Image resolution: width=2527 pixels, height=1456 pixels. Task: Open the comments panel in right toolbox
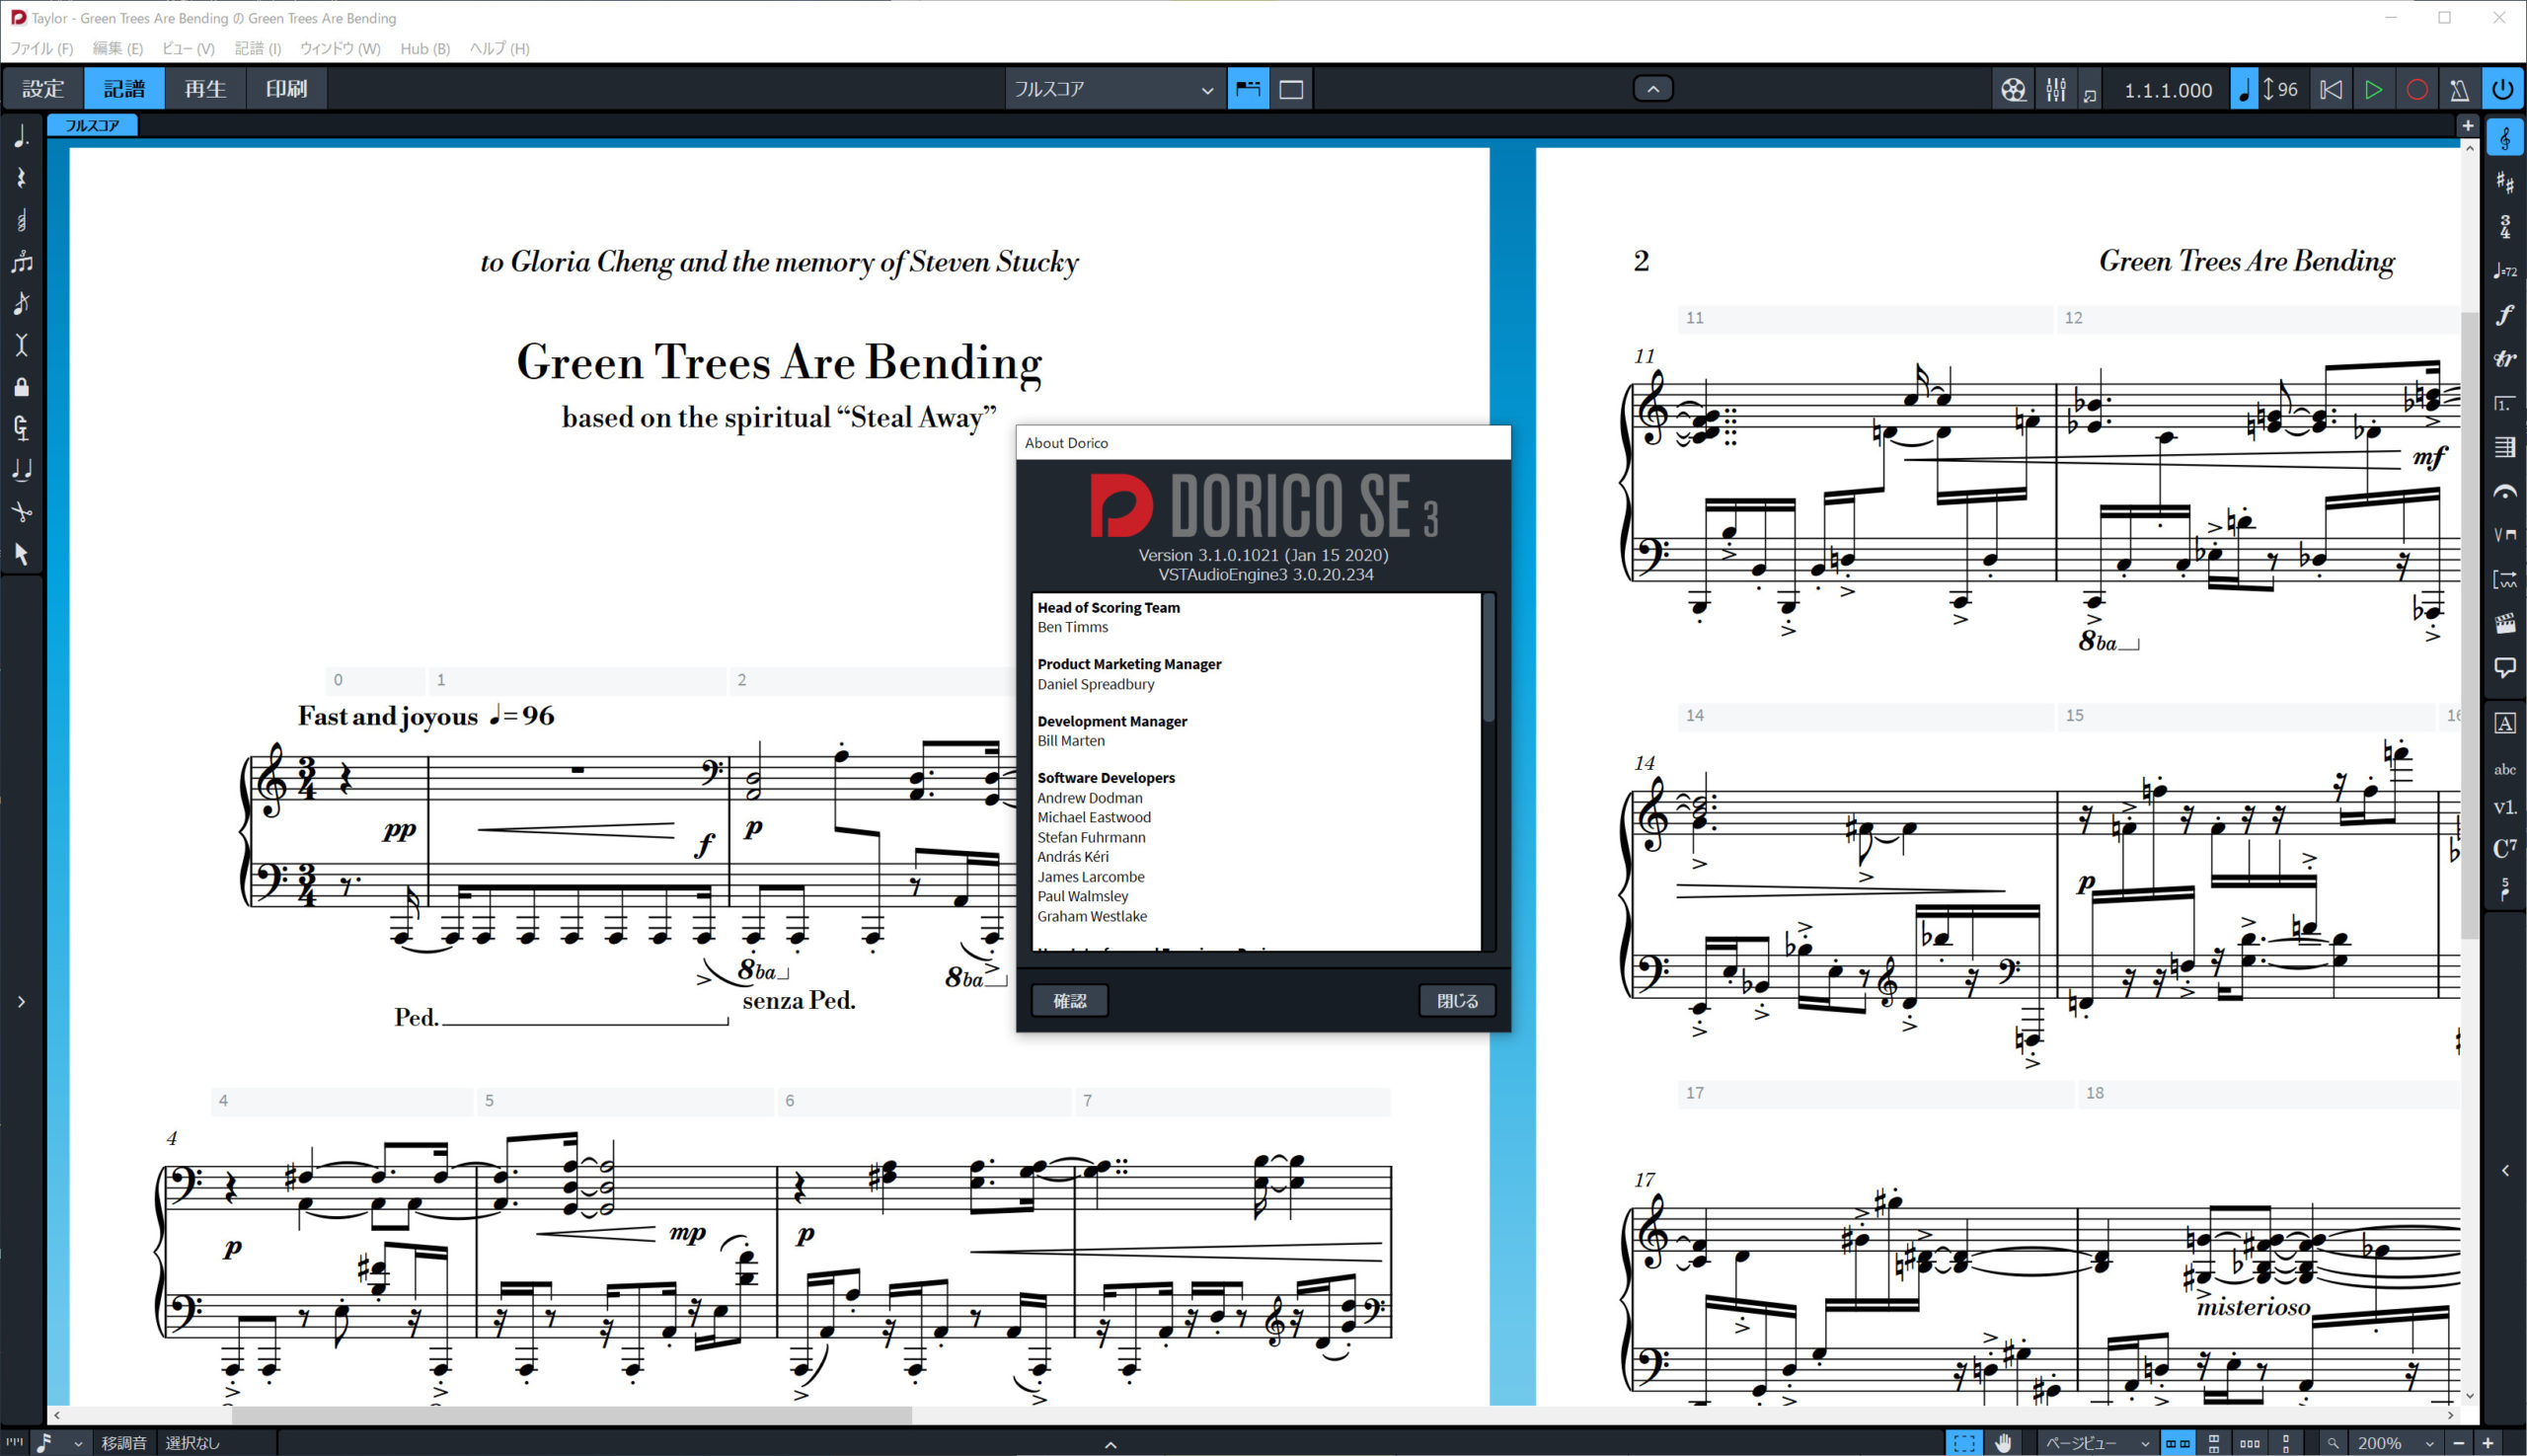[2505, 668]
